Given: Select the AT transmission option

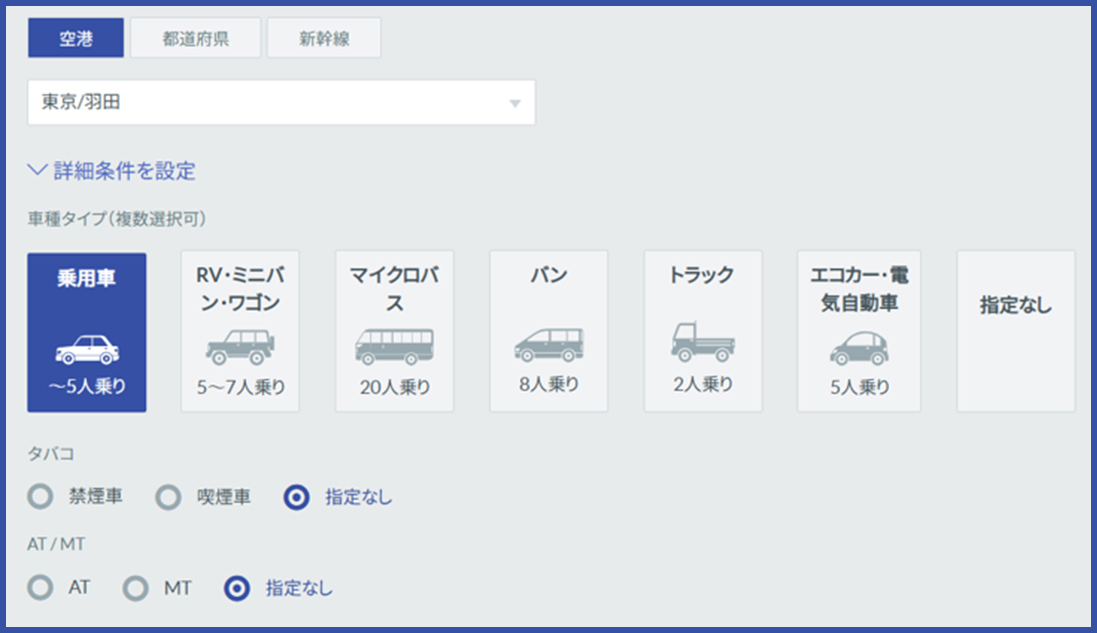Looking at the screenshot, I should tap(40, 589).
